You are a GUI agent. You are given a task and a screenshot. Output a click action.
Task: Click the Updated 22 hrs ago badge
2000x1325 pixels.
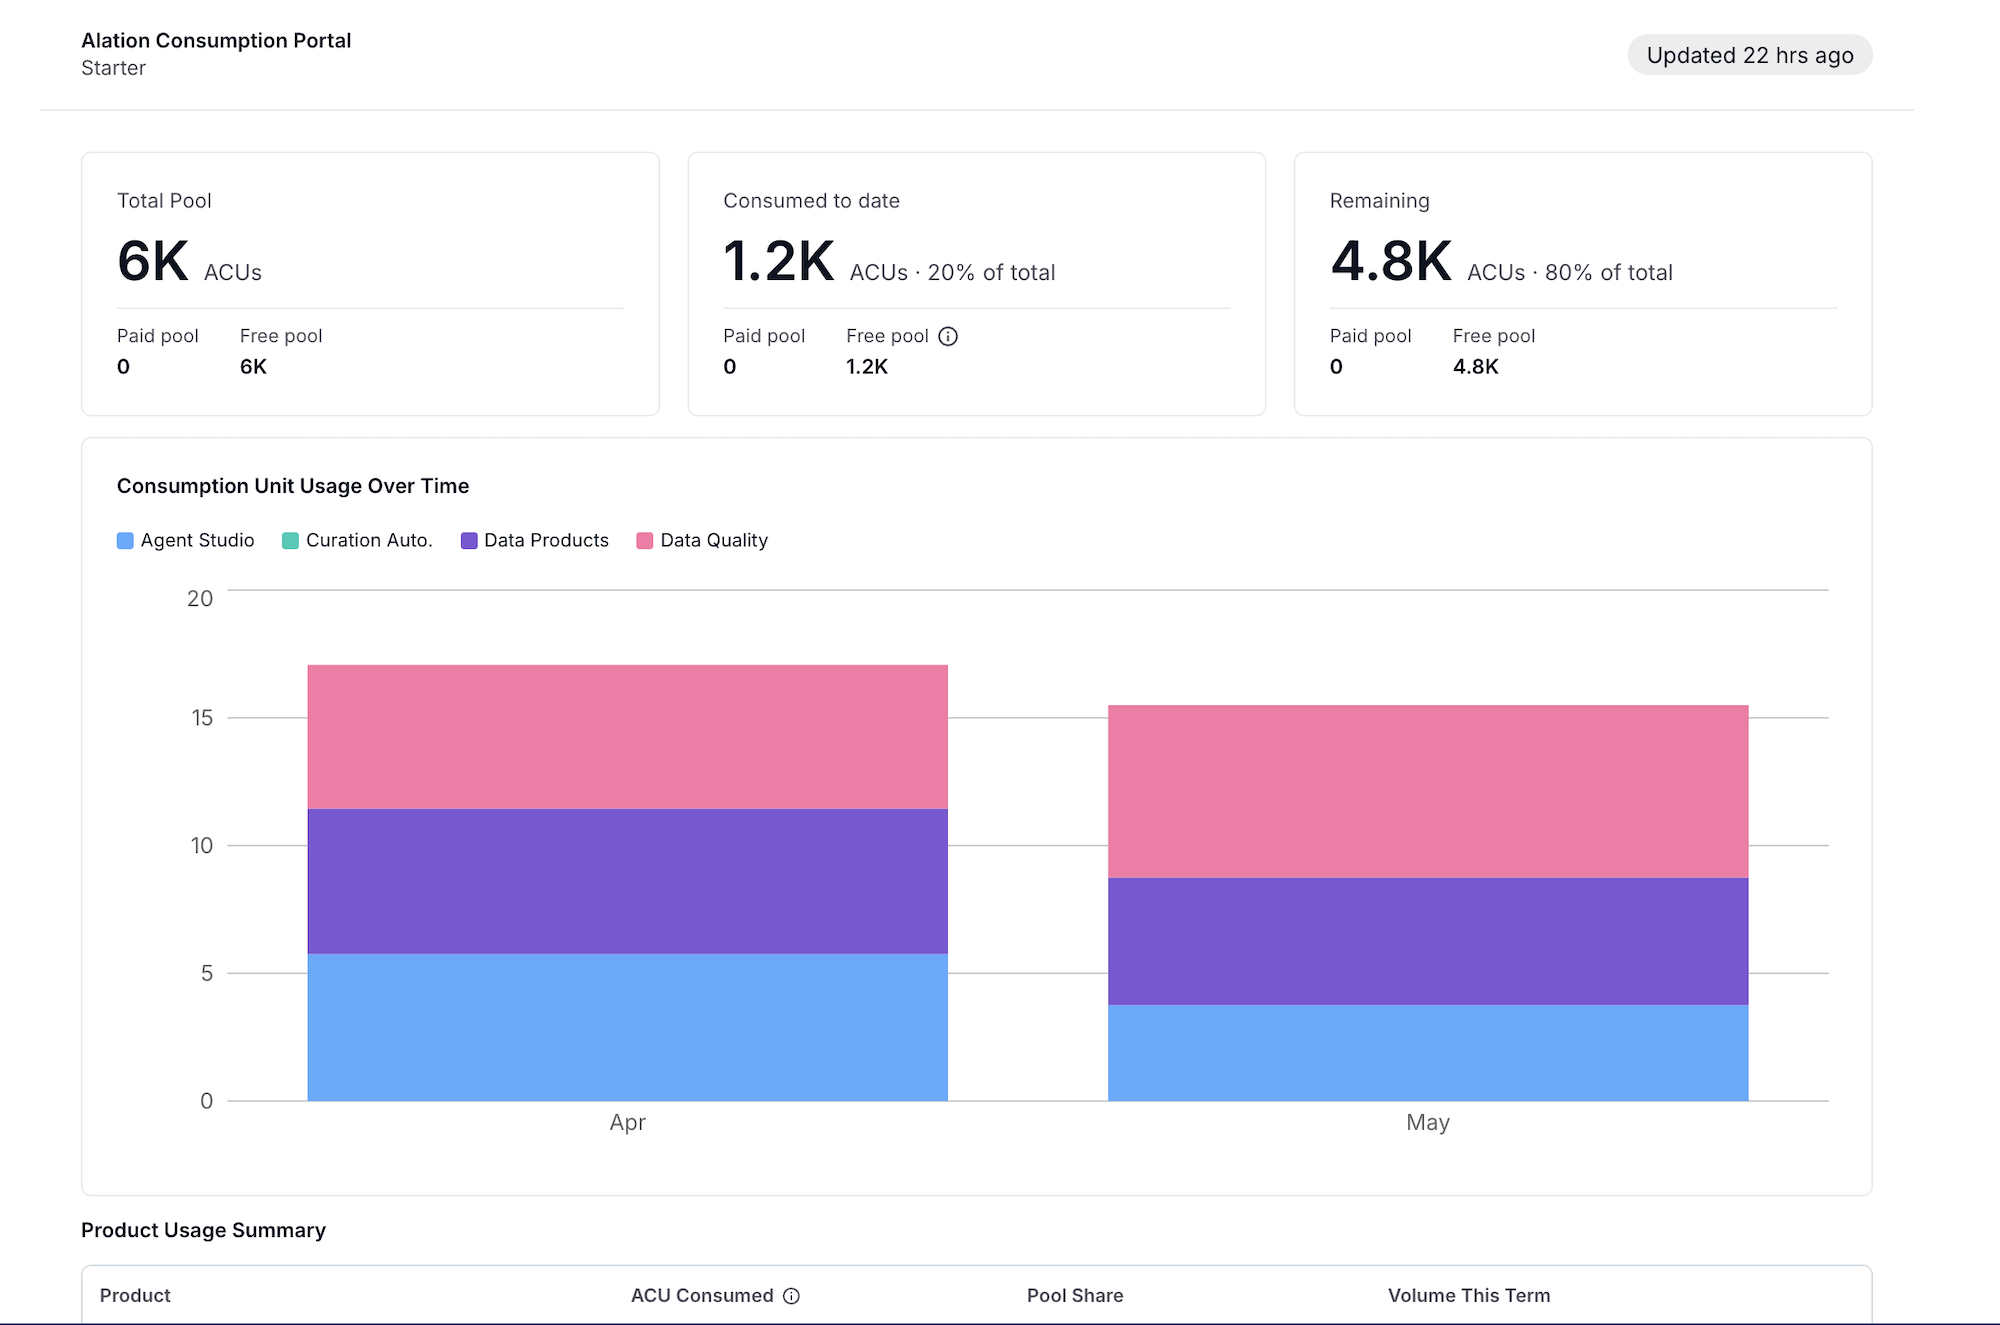pyautogui.click(x=1750, y=55)
